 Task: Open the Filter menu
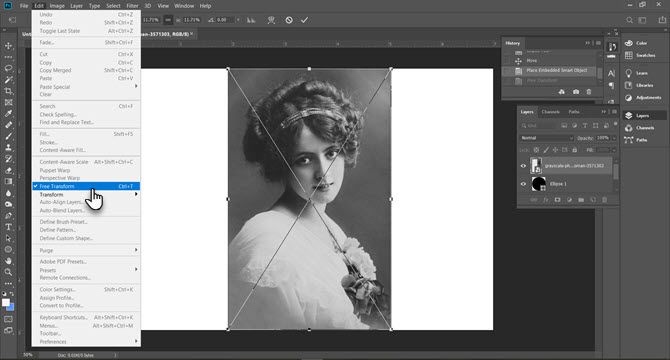(132, 6)
